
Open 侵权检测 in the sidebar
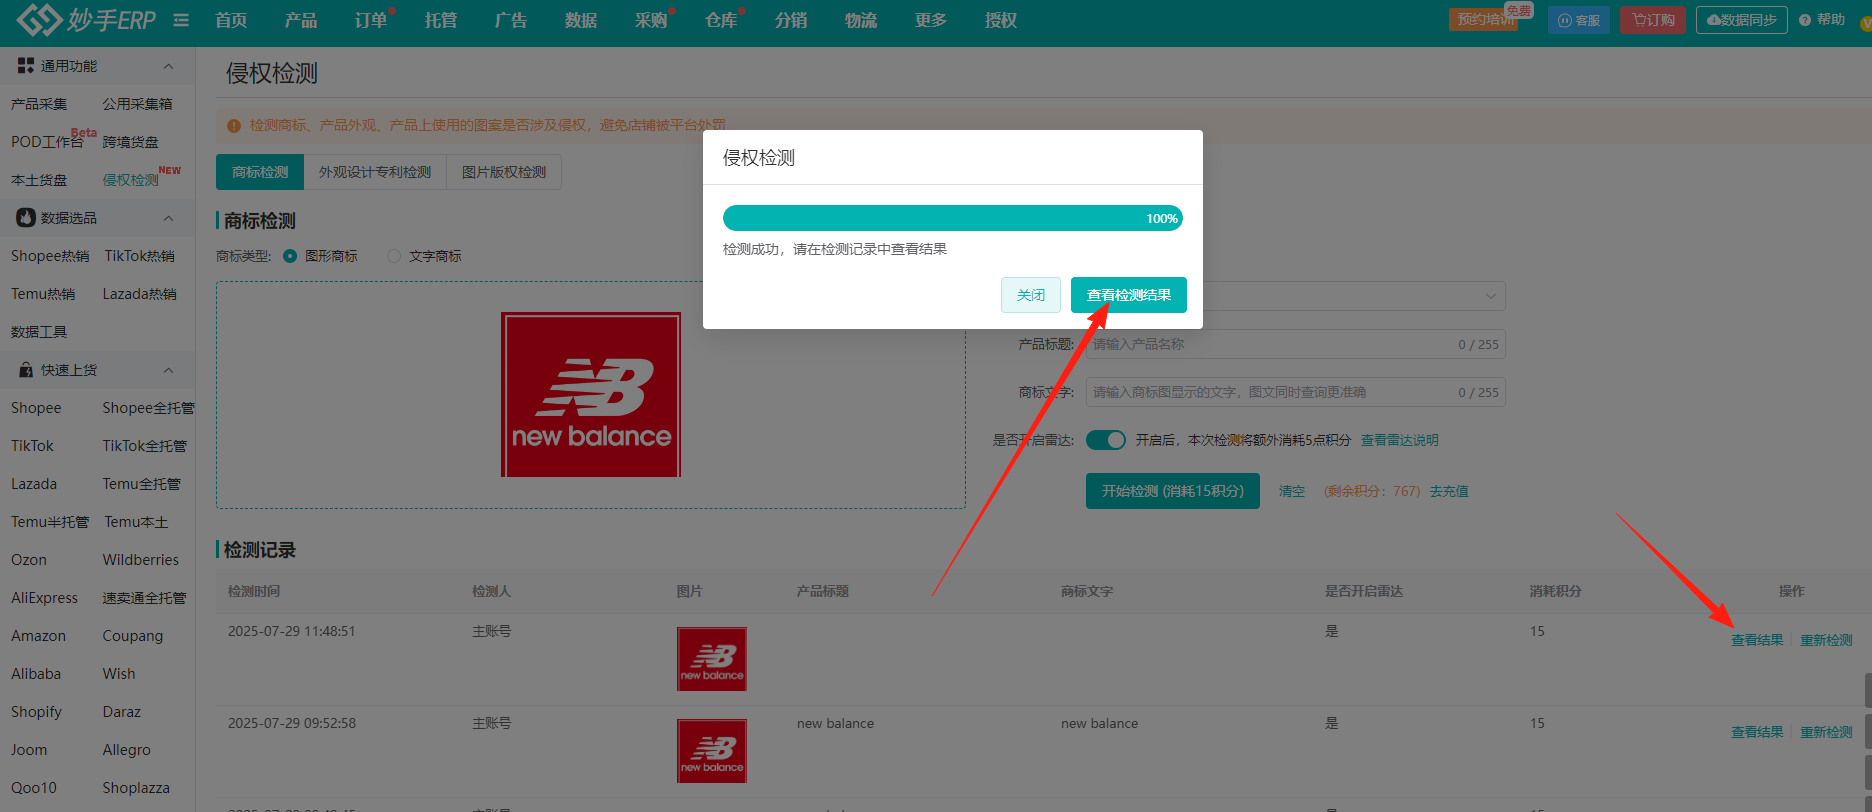pyautogui.click(x=130, y=180)
